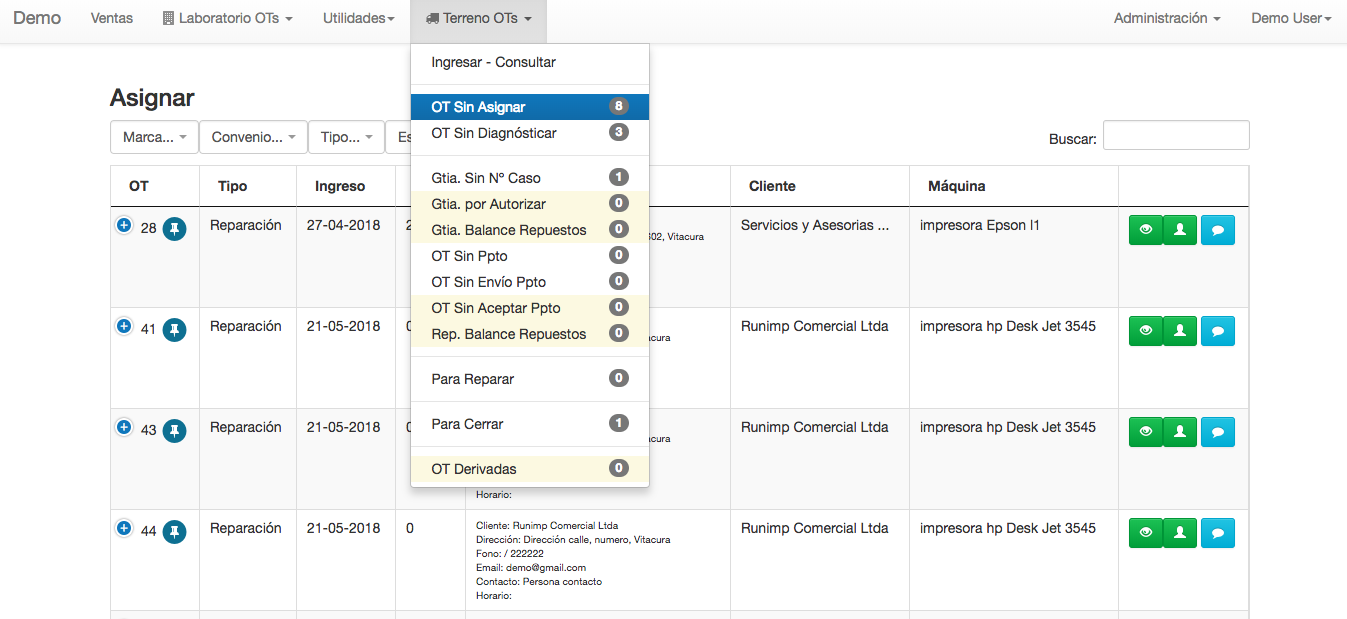View OT 28 with green eye button
Viewport: 1347px width, 619px height.
point(1146,230)
